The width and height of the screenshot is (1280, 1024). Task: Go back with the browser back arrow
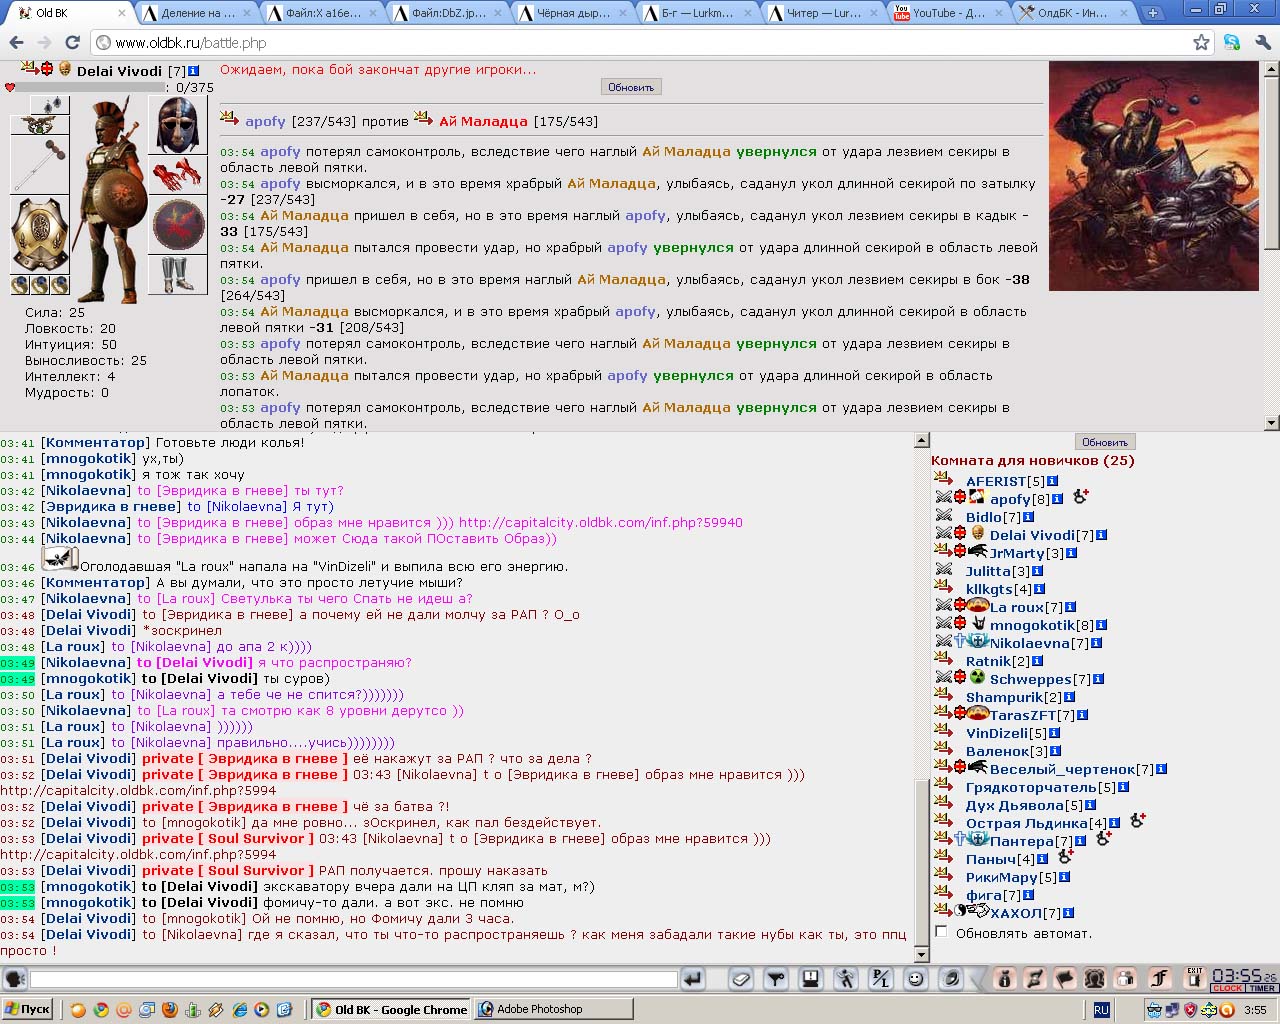pyautogui.click(x=16, y=43)
